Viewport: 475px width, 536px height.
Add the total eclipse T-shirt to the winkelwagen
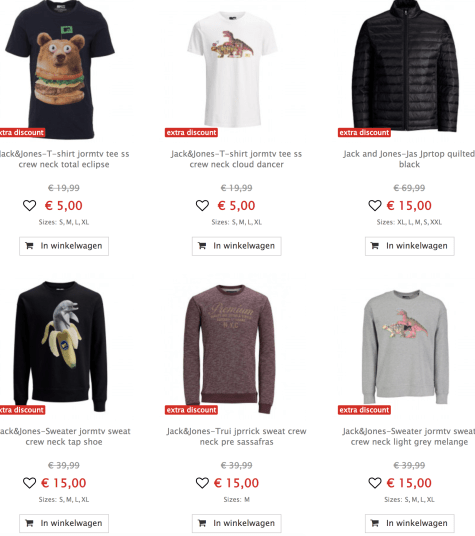pos(64,246)
